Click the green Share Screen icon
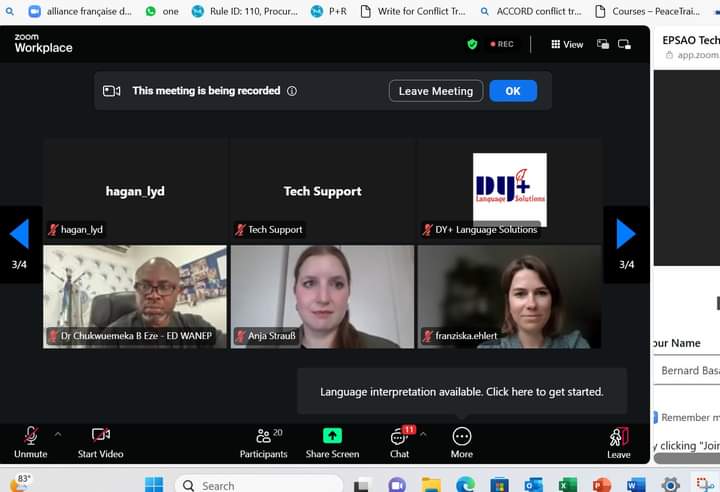The width and height of the screenshot is (720, 492). (x=332, y=436)
